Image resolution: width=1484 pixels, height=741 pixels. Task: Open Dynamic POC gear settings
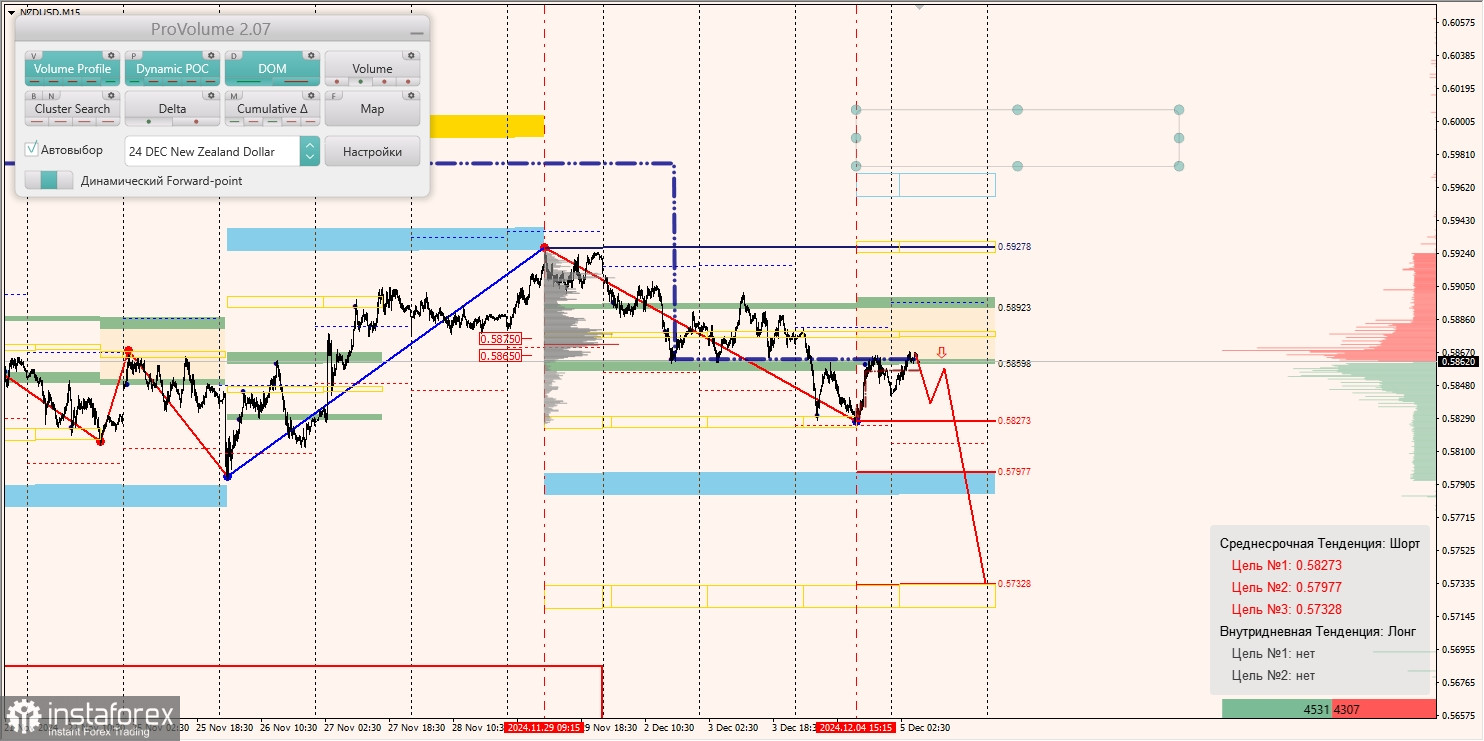click(211, 55)
